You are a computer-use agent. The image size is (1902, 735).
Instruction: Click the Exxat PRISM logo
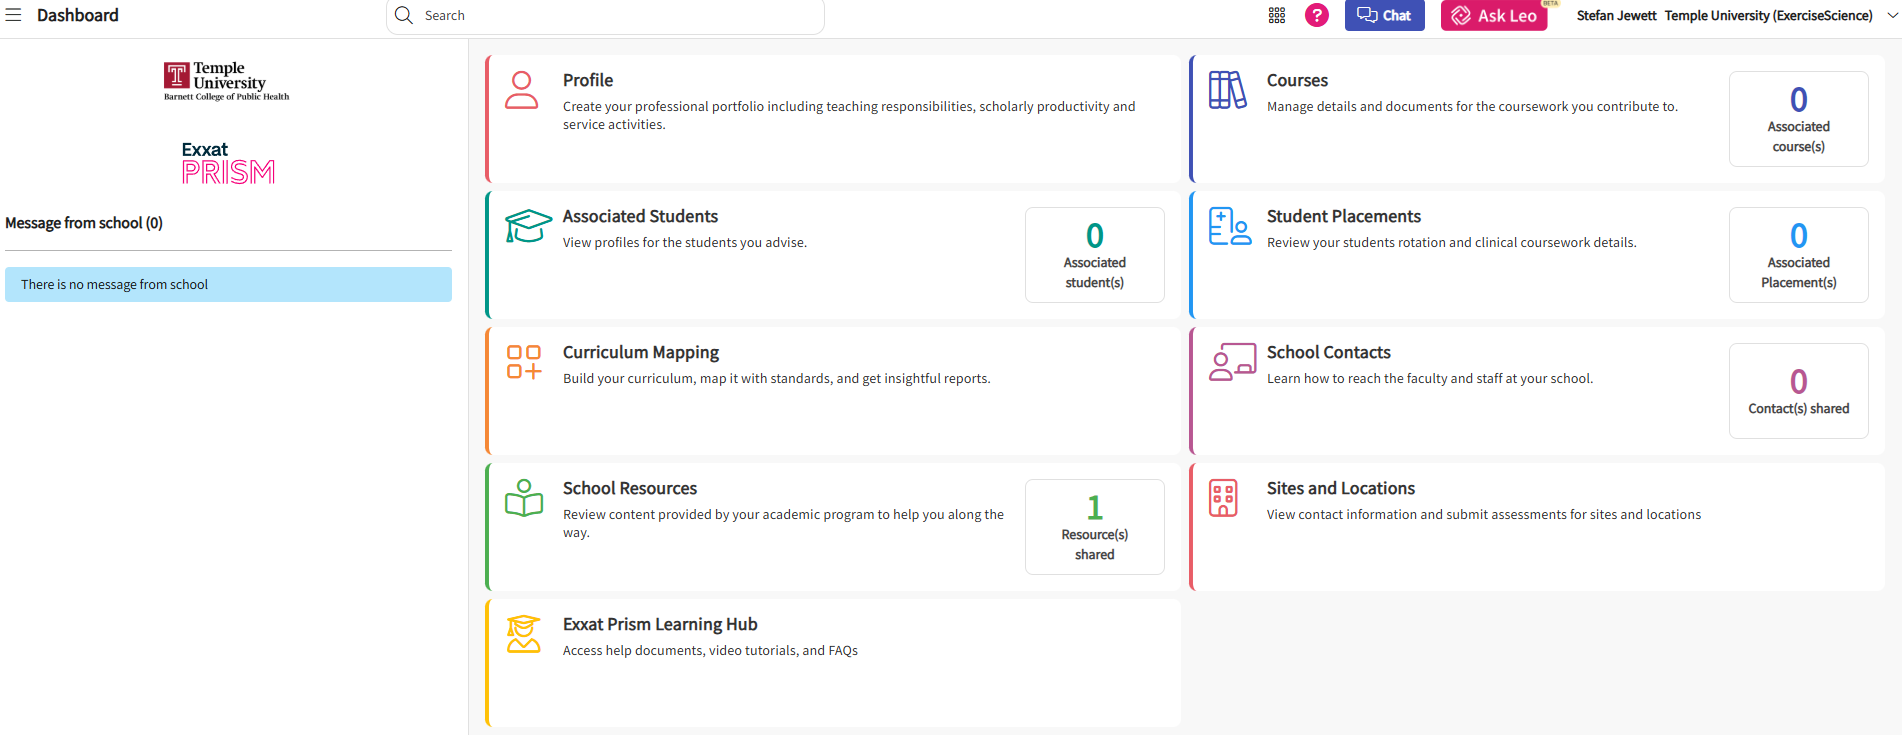(x=228, y=163)
